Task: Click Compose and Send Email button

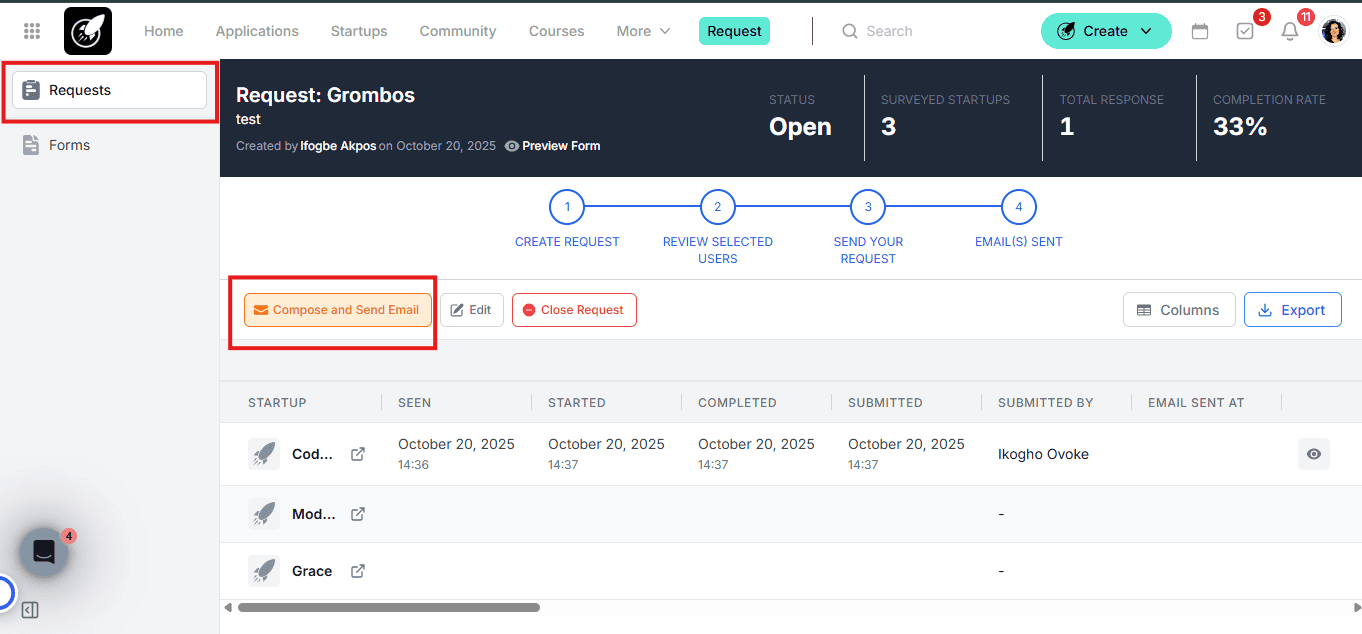Action: pyautogui.click(x=337, y=310)
